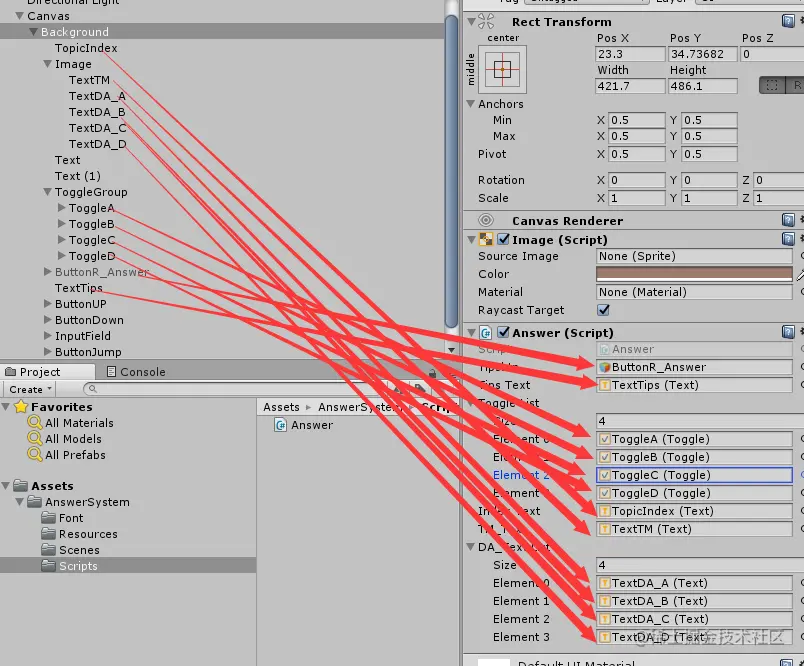The height and width of the screenshot is (666, 804).
Task: Click the Scale X input field
Action: pos(636,198)
